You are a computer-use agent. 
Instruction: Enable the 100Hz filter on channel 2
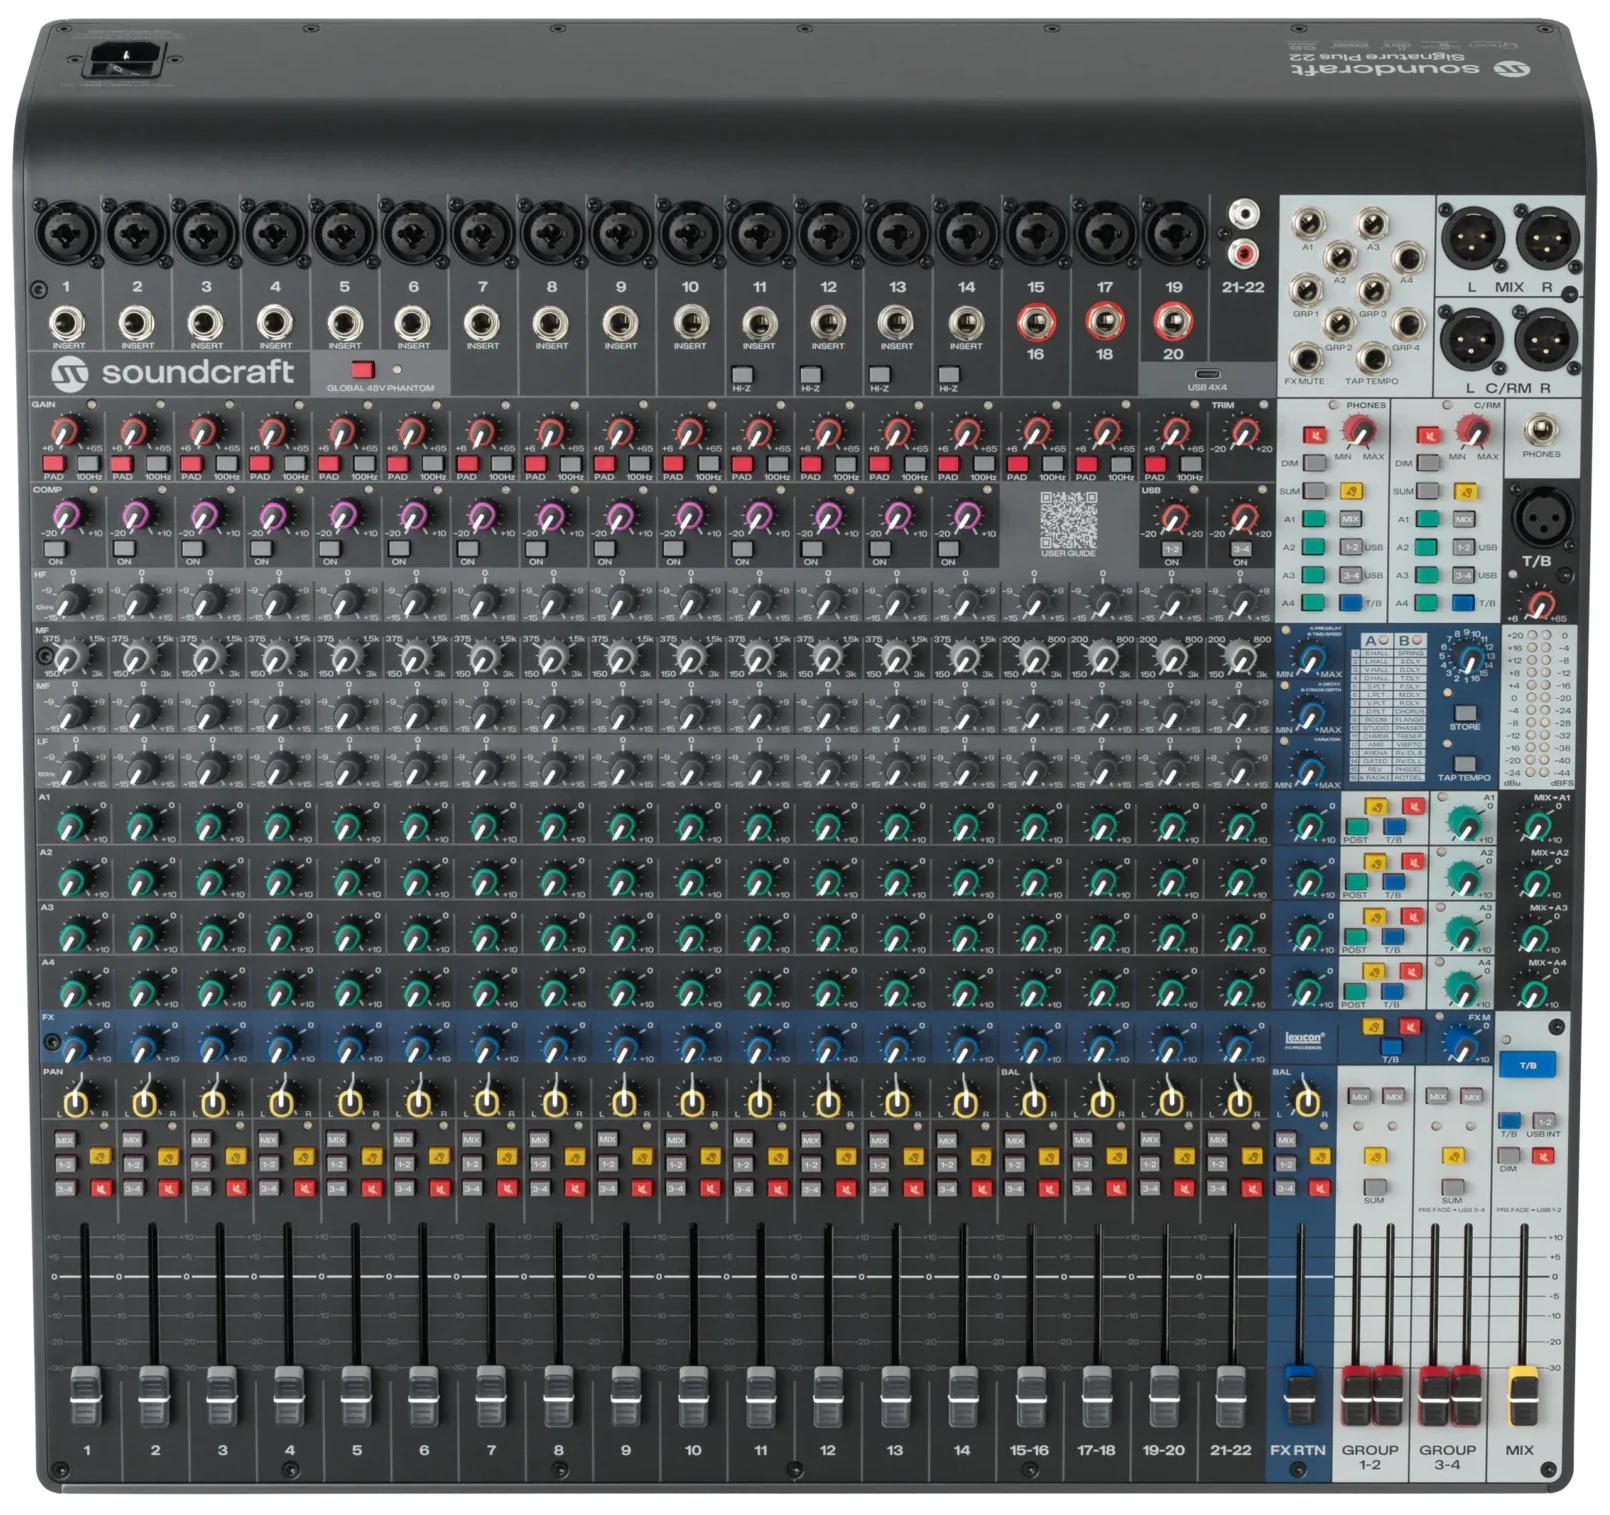click(157, 464)
